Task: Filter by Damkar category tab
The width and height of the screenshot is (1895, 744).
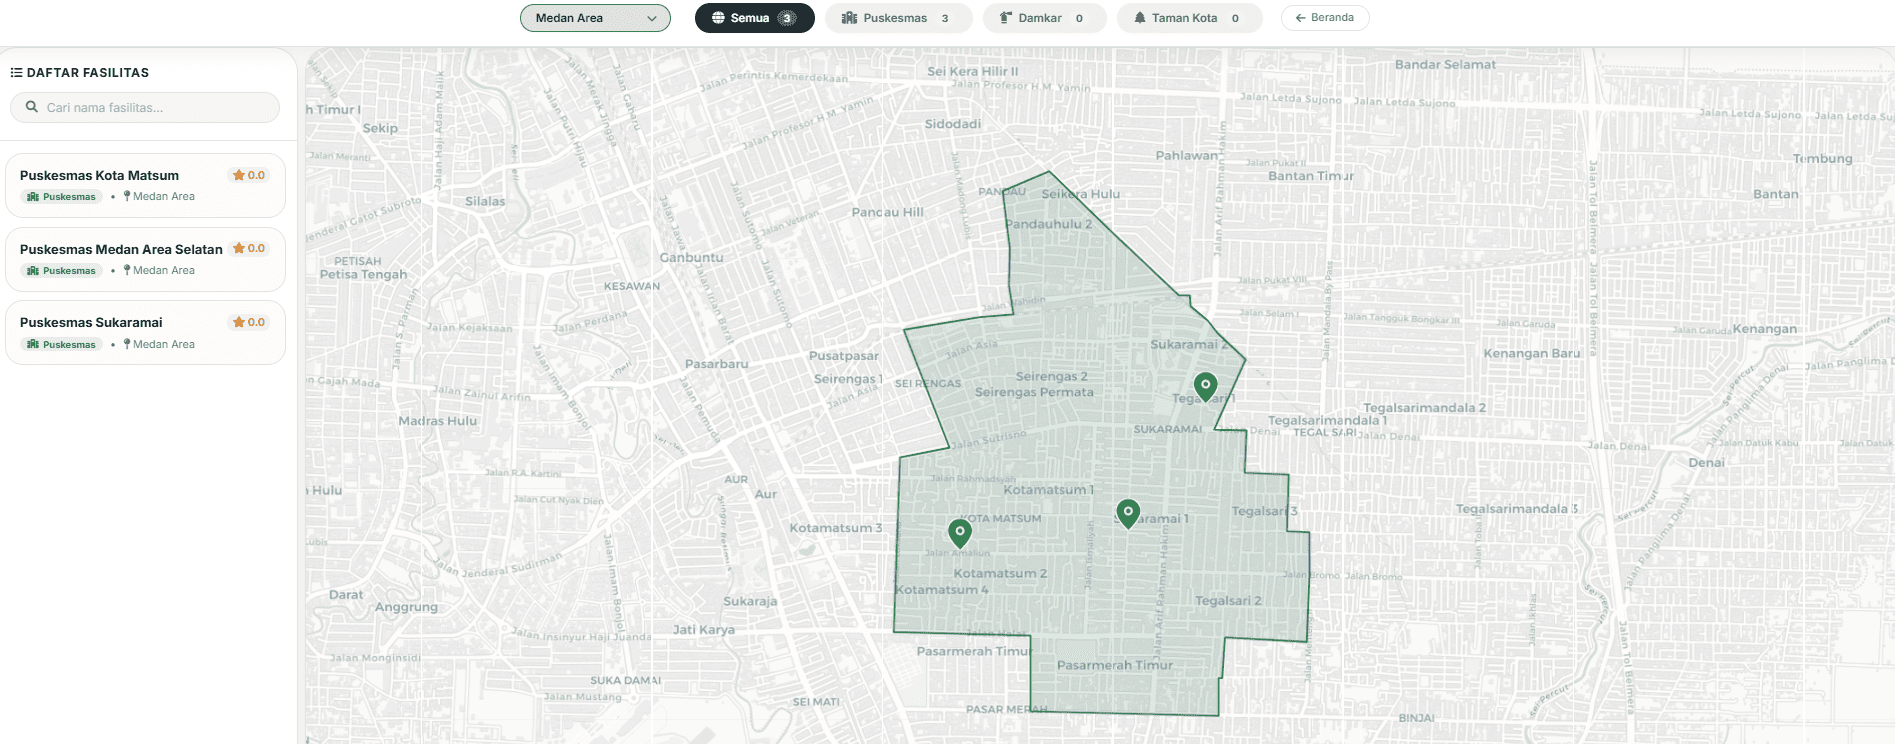Action: pyautogui.click(x=1044, y=18)
